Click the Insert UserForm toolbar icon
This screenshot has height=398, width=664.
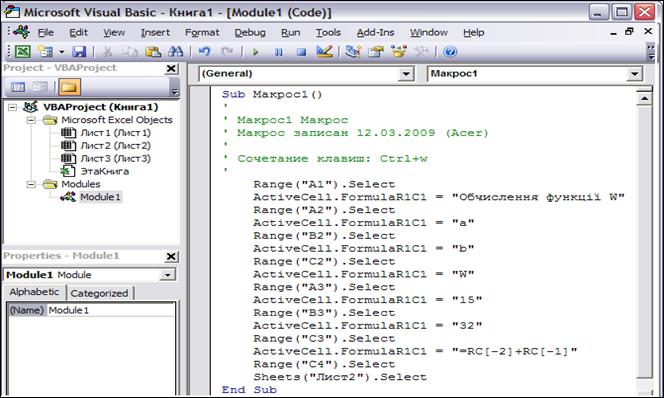pyautogui.click(x=45, y=52)
